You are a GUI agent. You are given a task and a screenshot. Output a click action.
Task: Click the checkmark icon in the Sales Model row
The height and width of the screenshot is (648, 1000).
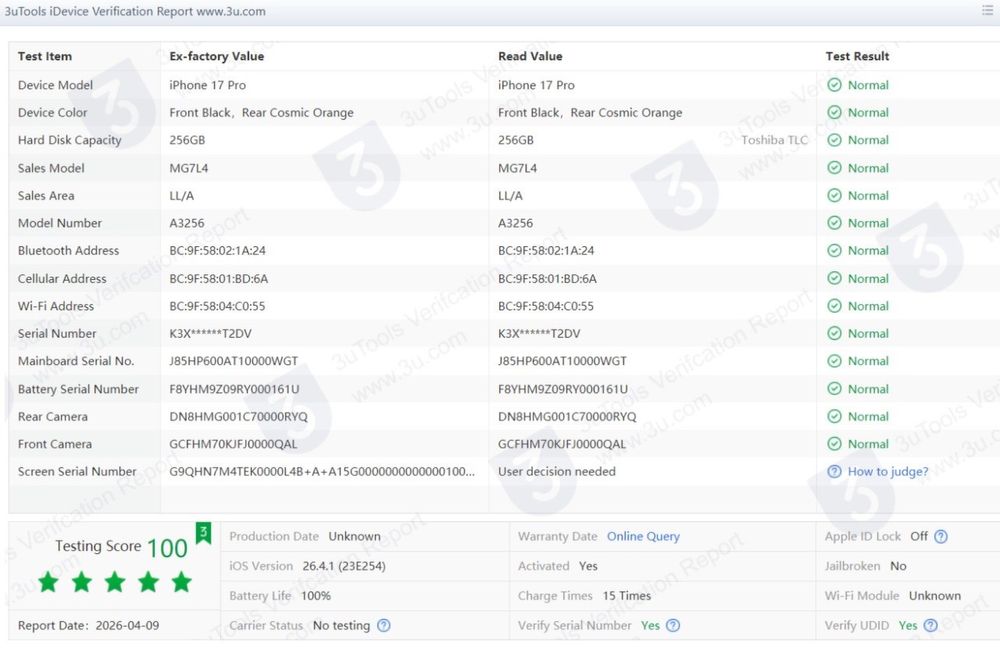point(834,168)
